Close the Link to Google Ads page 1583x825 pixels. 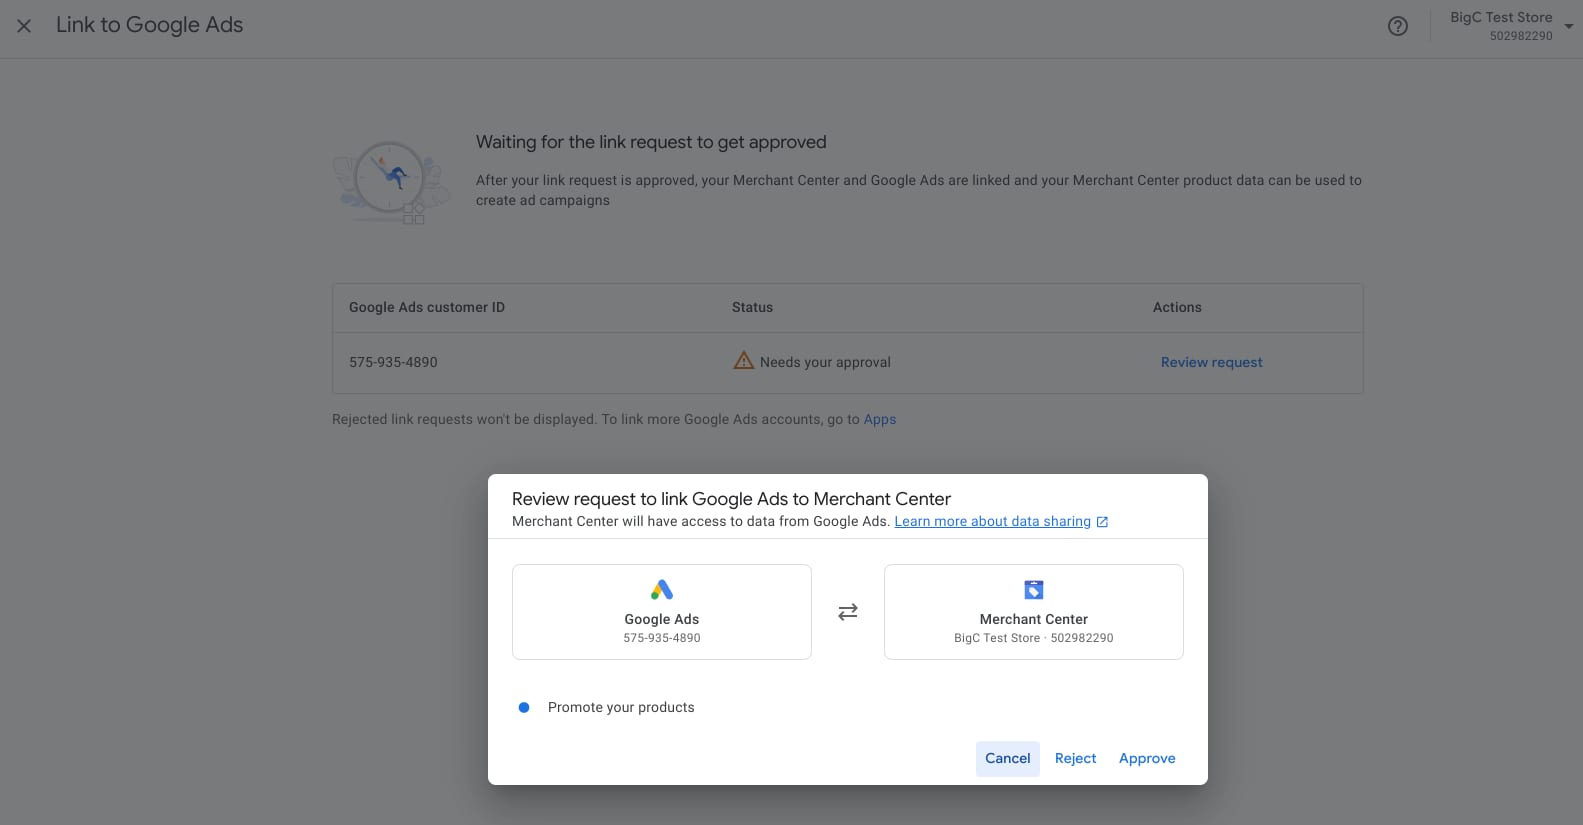[x=24, y=26]
